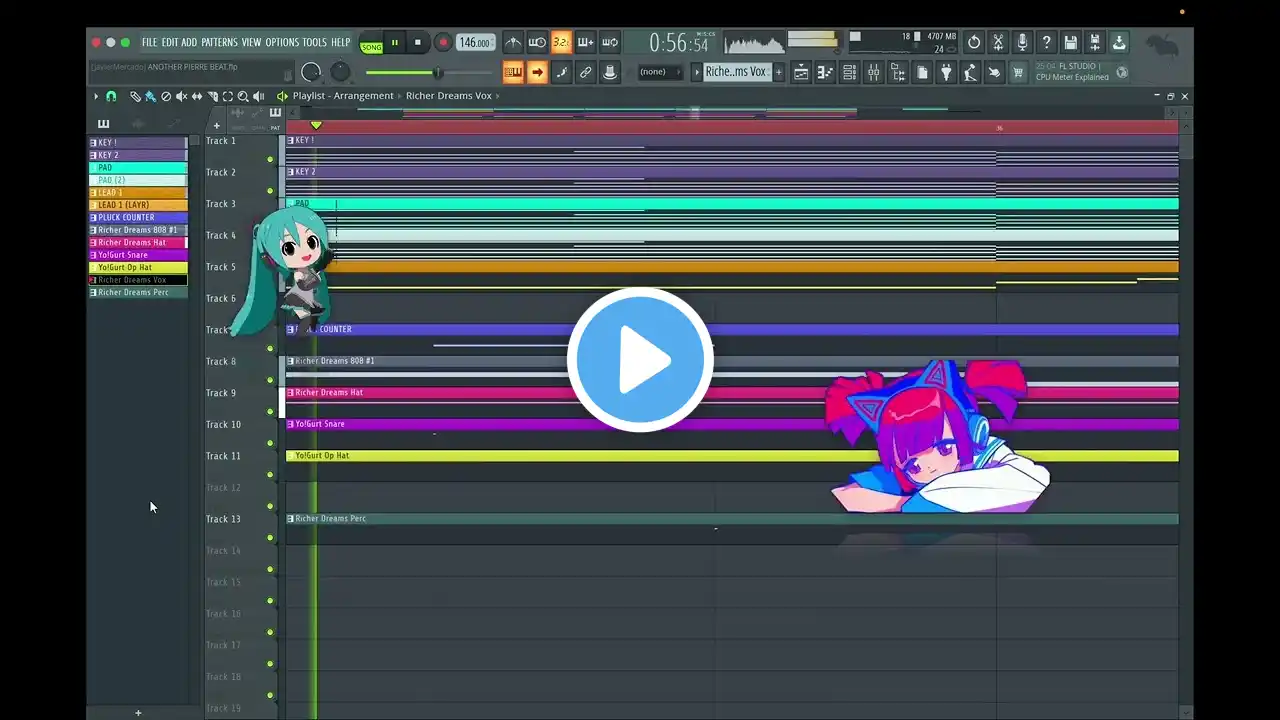Toggle wait for input before recording
Viewport: 1280px width, 720px height.
coord(537,42)
